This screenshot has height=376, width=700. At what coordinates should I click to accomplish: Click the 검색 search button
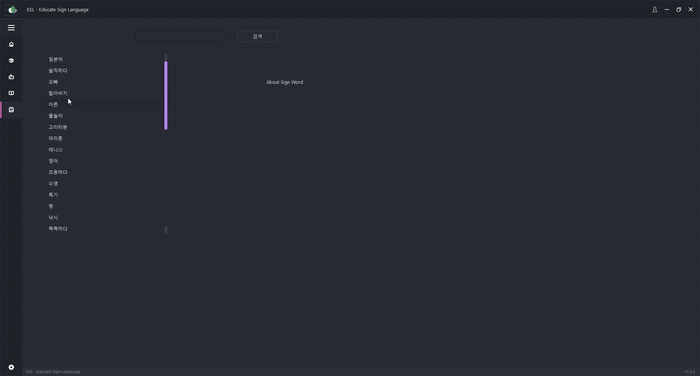[257, 36]
